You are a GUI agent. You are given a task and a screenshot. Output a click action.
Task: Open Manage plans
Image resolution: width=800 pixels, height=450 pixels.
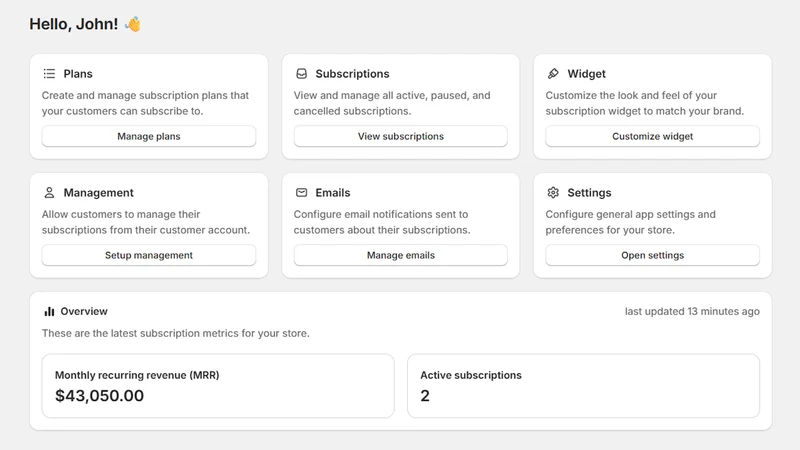148,136
